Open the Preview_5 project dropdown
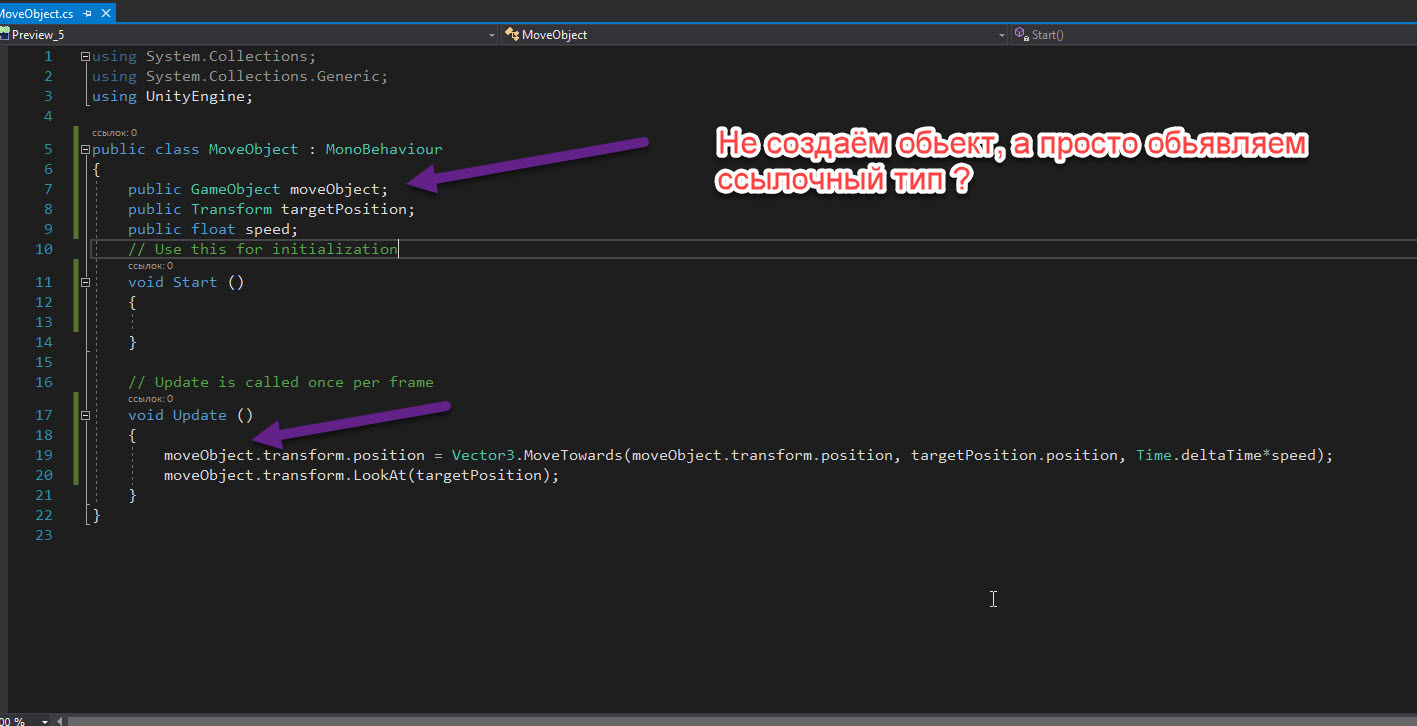 [x=249, y=34]
